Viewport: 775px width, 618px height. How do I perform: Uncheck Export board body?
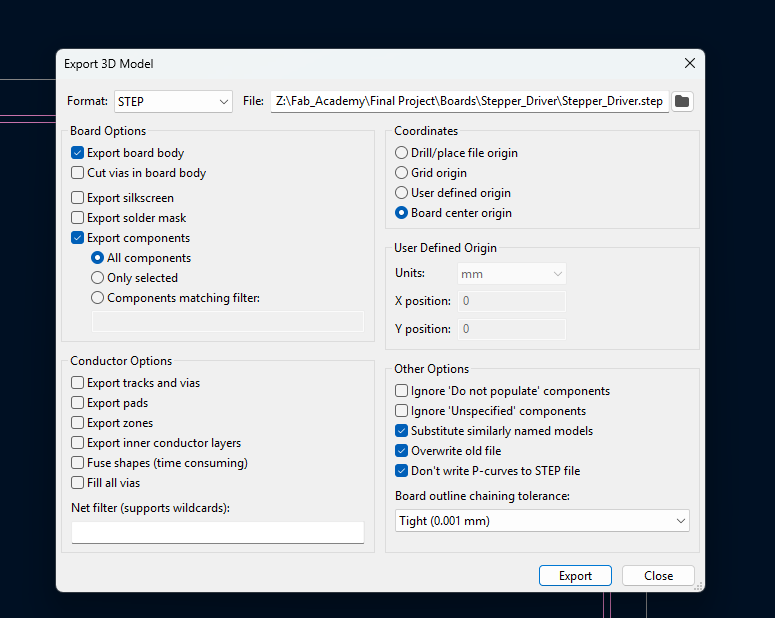coord(78,153)
